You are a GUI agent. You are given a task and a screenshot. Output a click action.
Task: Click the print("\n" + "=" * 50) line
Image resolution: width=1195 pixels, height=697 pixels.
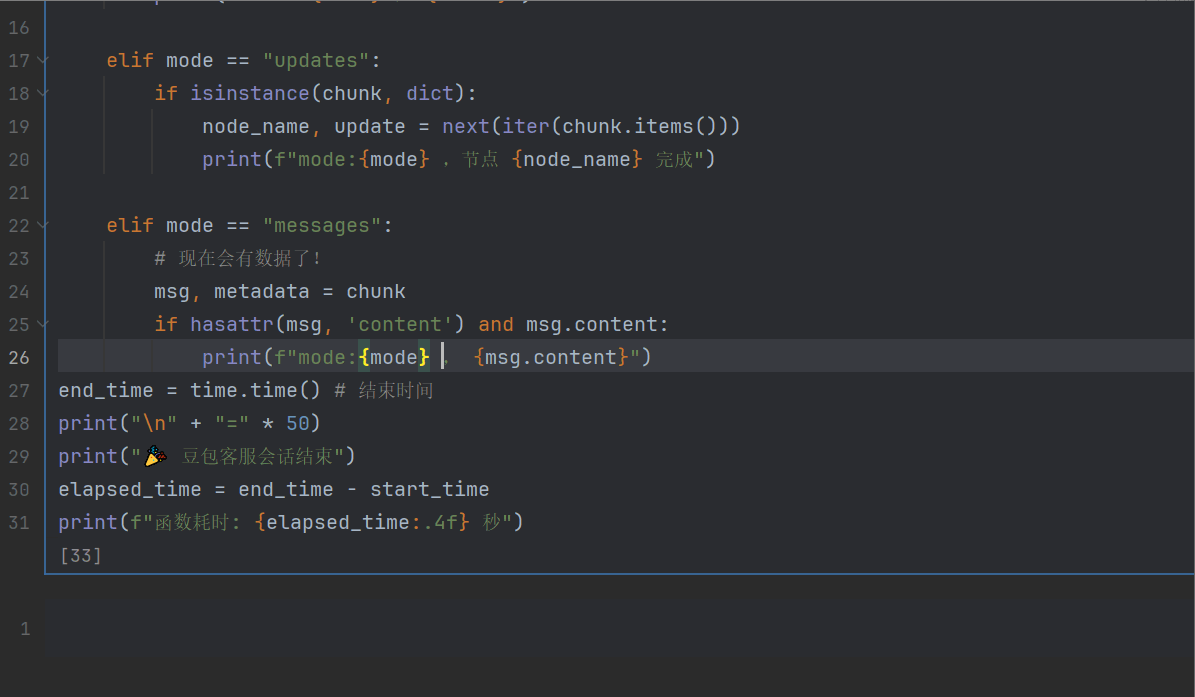click(190, 424)
